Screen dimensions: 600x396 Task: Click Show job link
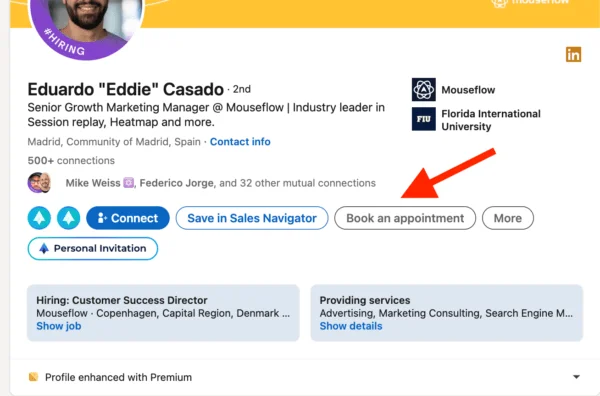(59, 326)
